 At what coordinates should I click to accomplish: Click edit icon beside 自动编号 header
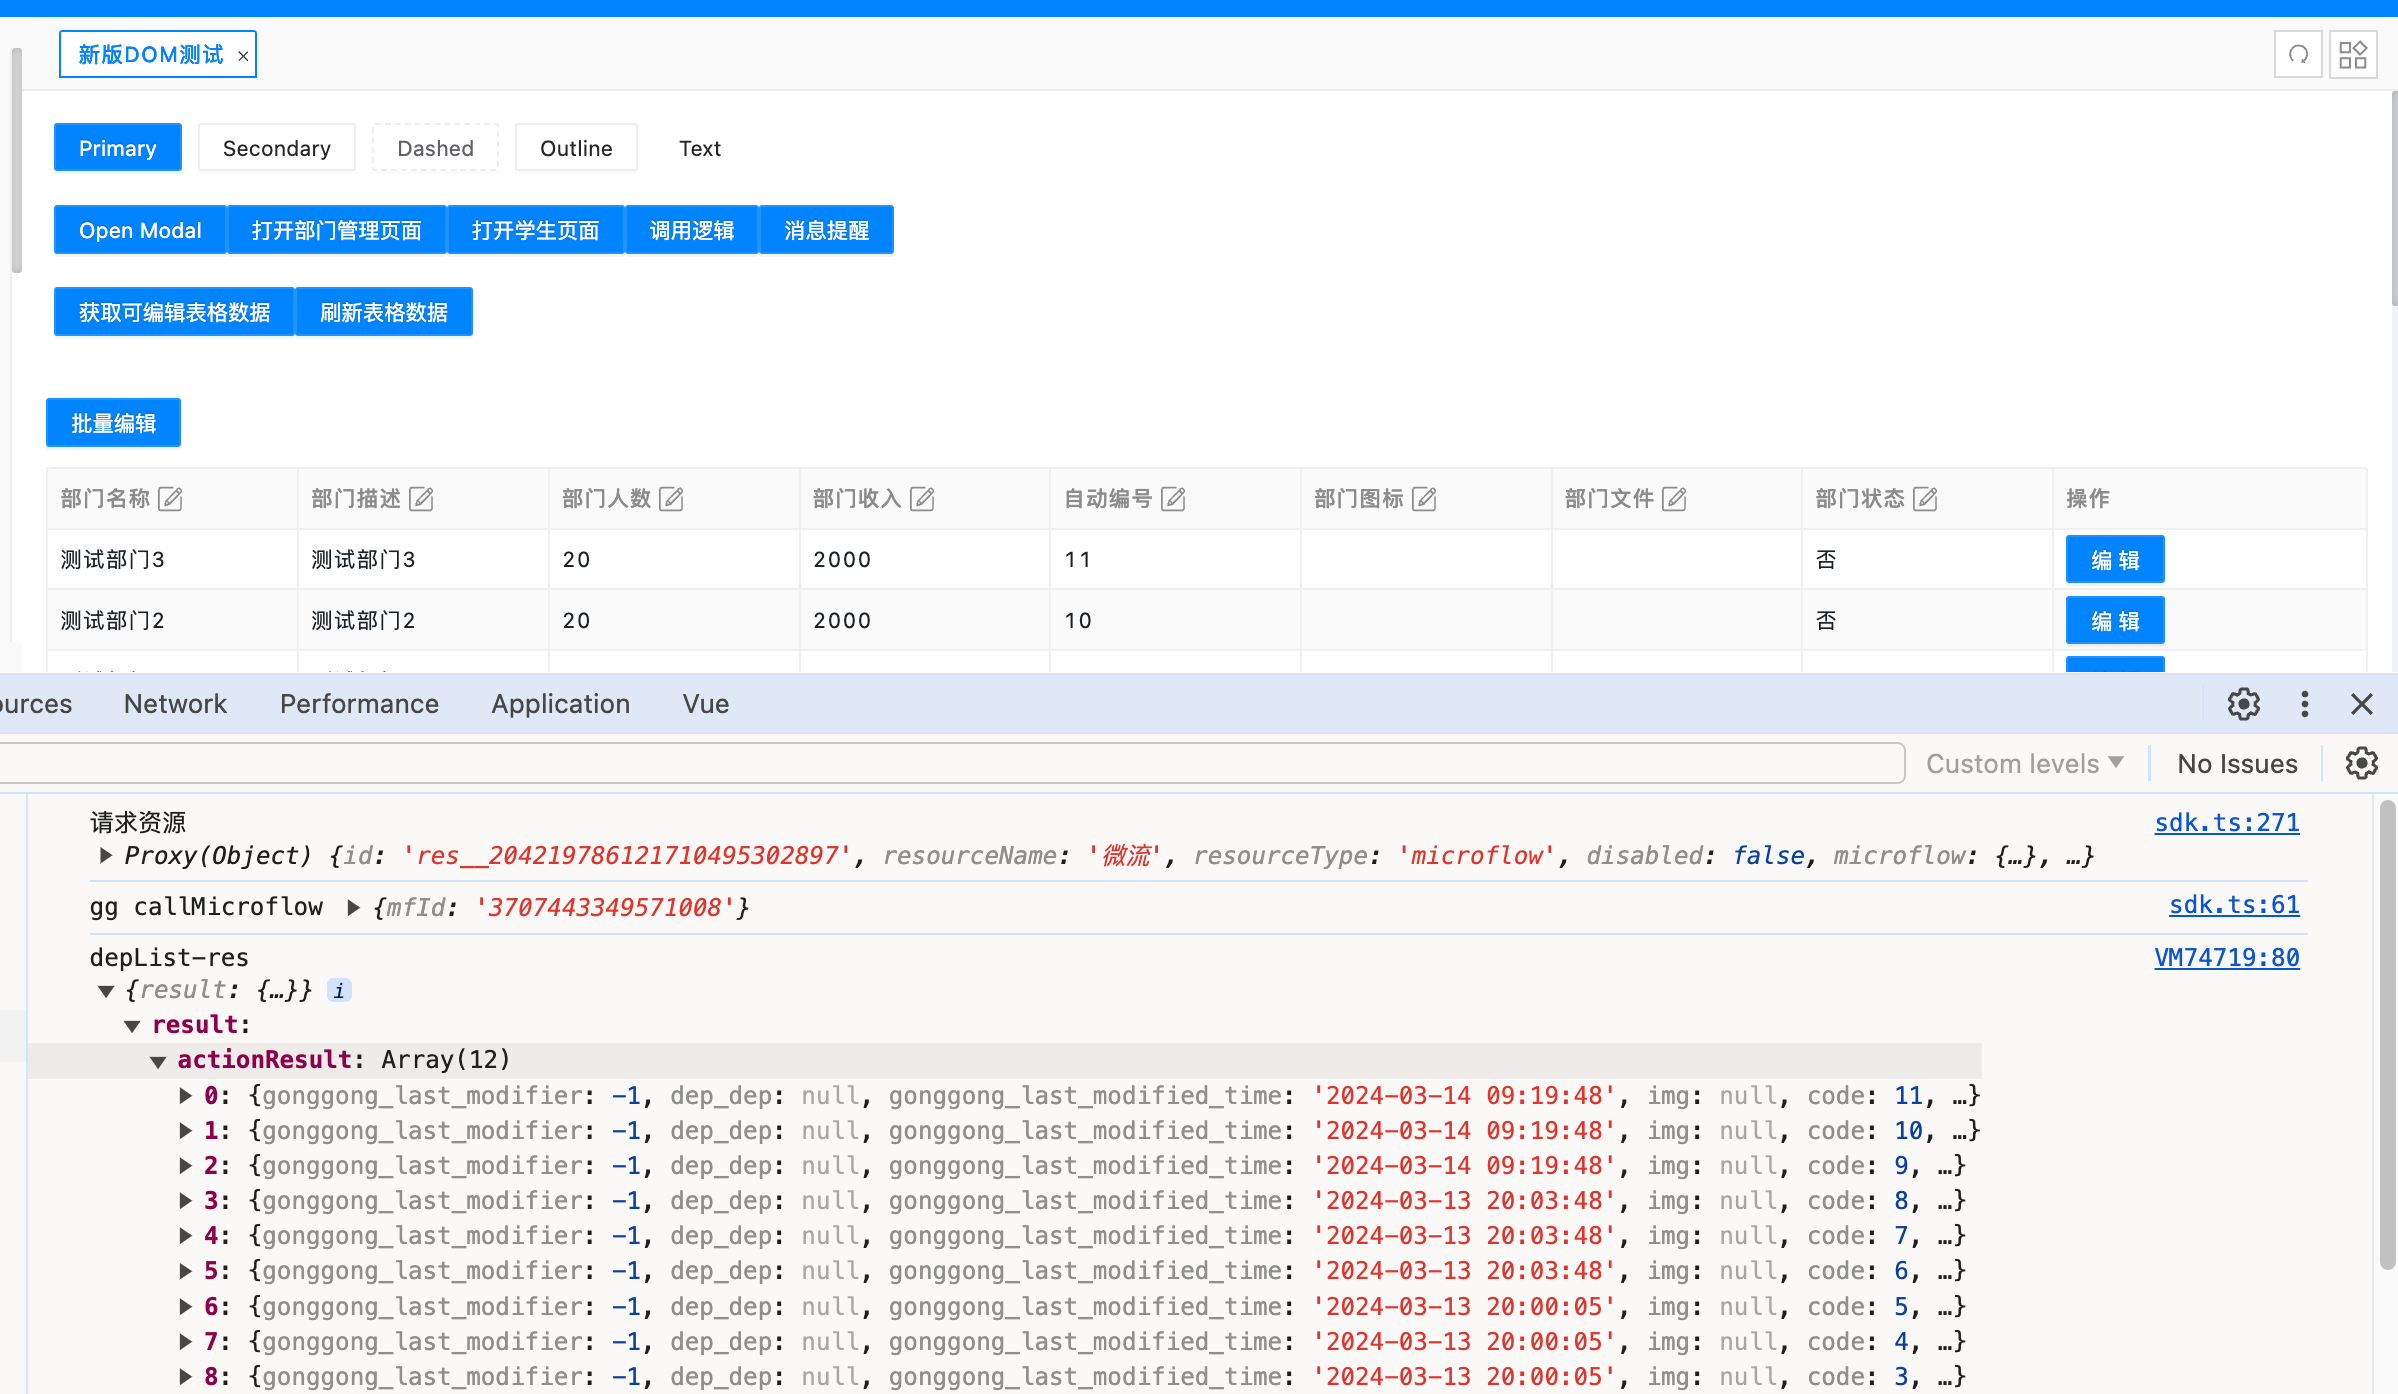(x=1174, y=498)
